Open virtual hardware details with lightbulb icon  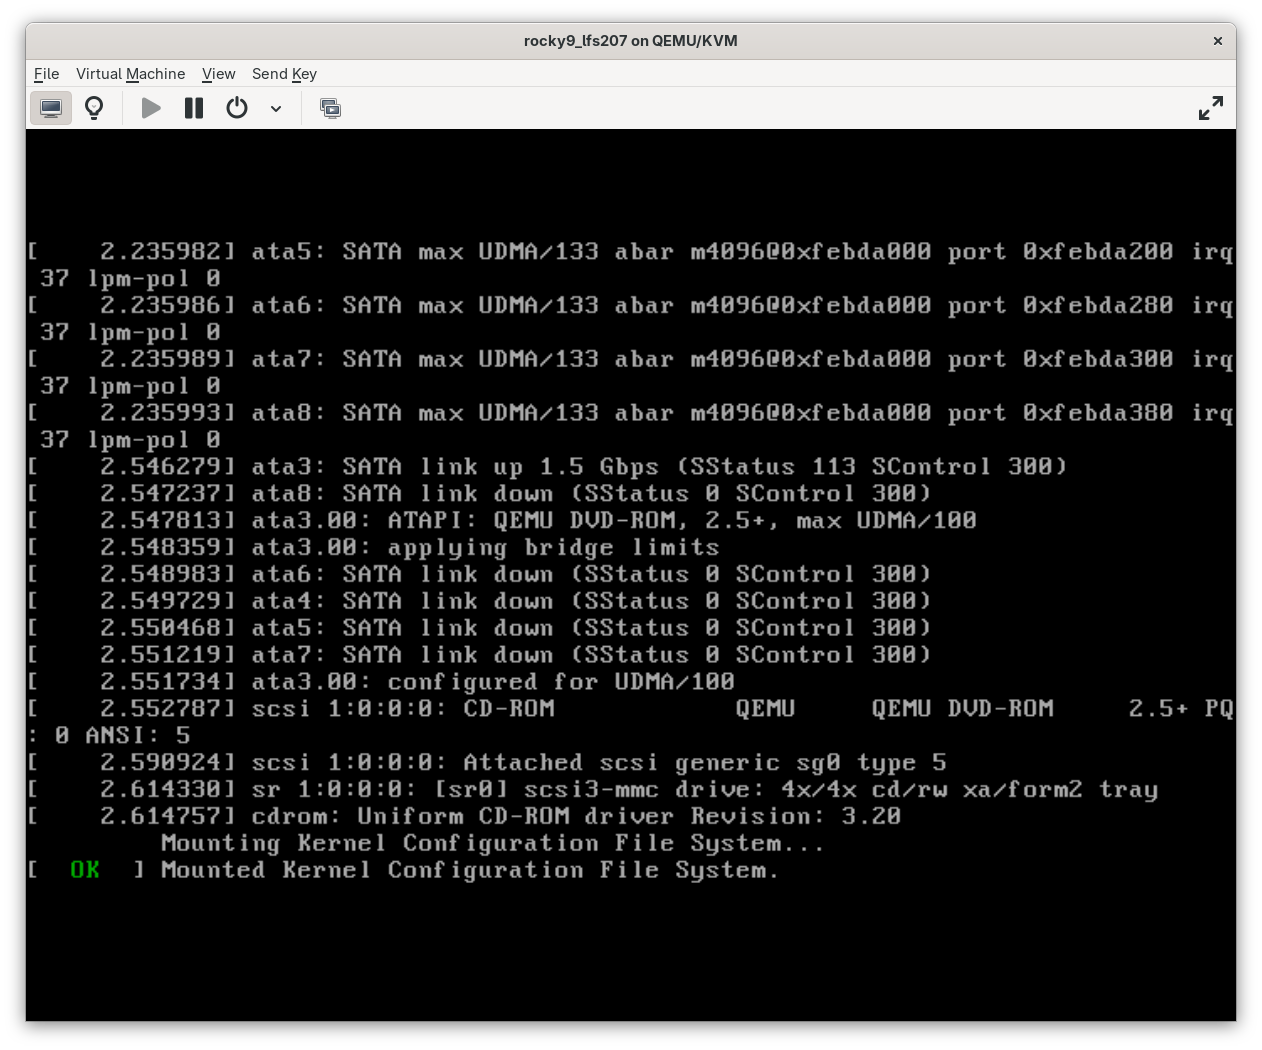pyautogui.click(x=94, y=108)
